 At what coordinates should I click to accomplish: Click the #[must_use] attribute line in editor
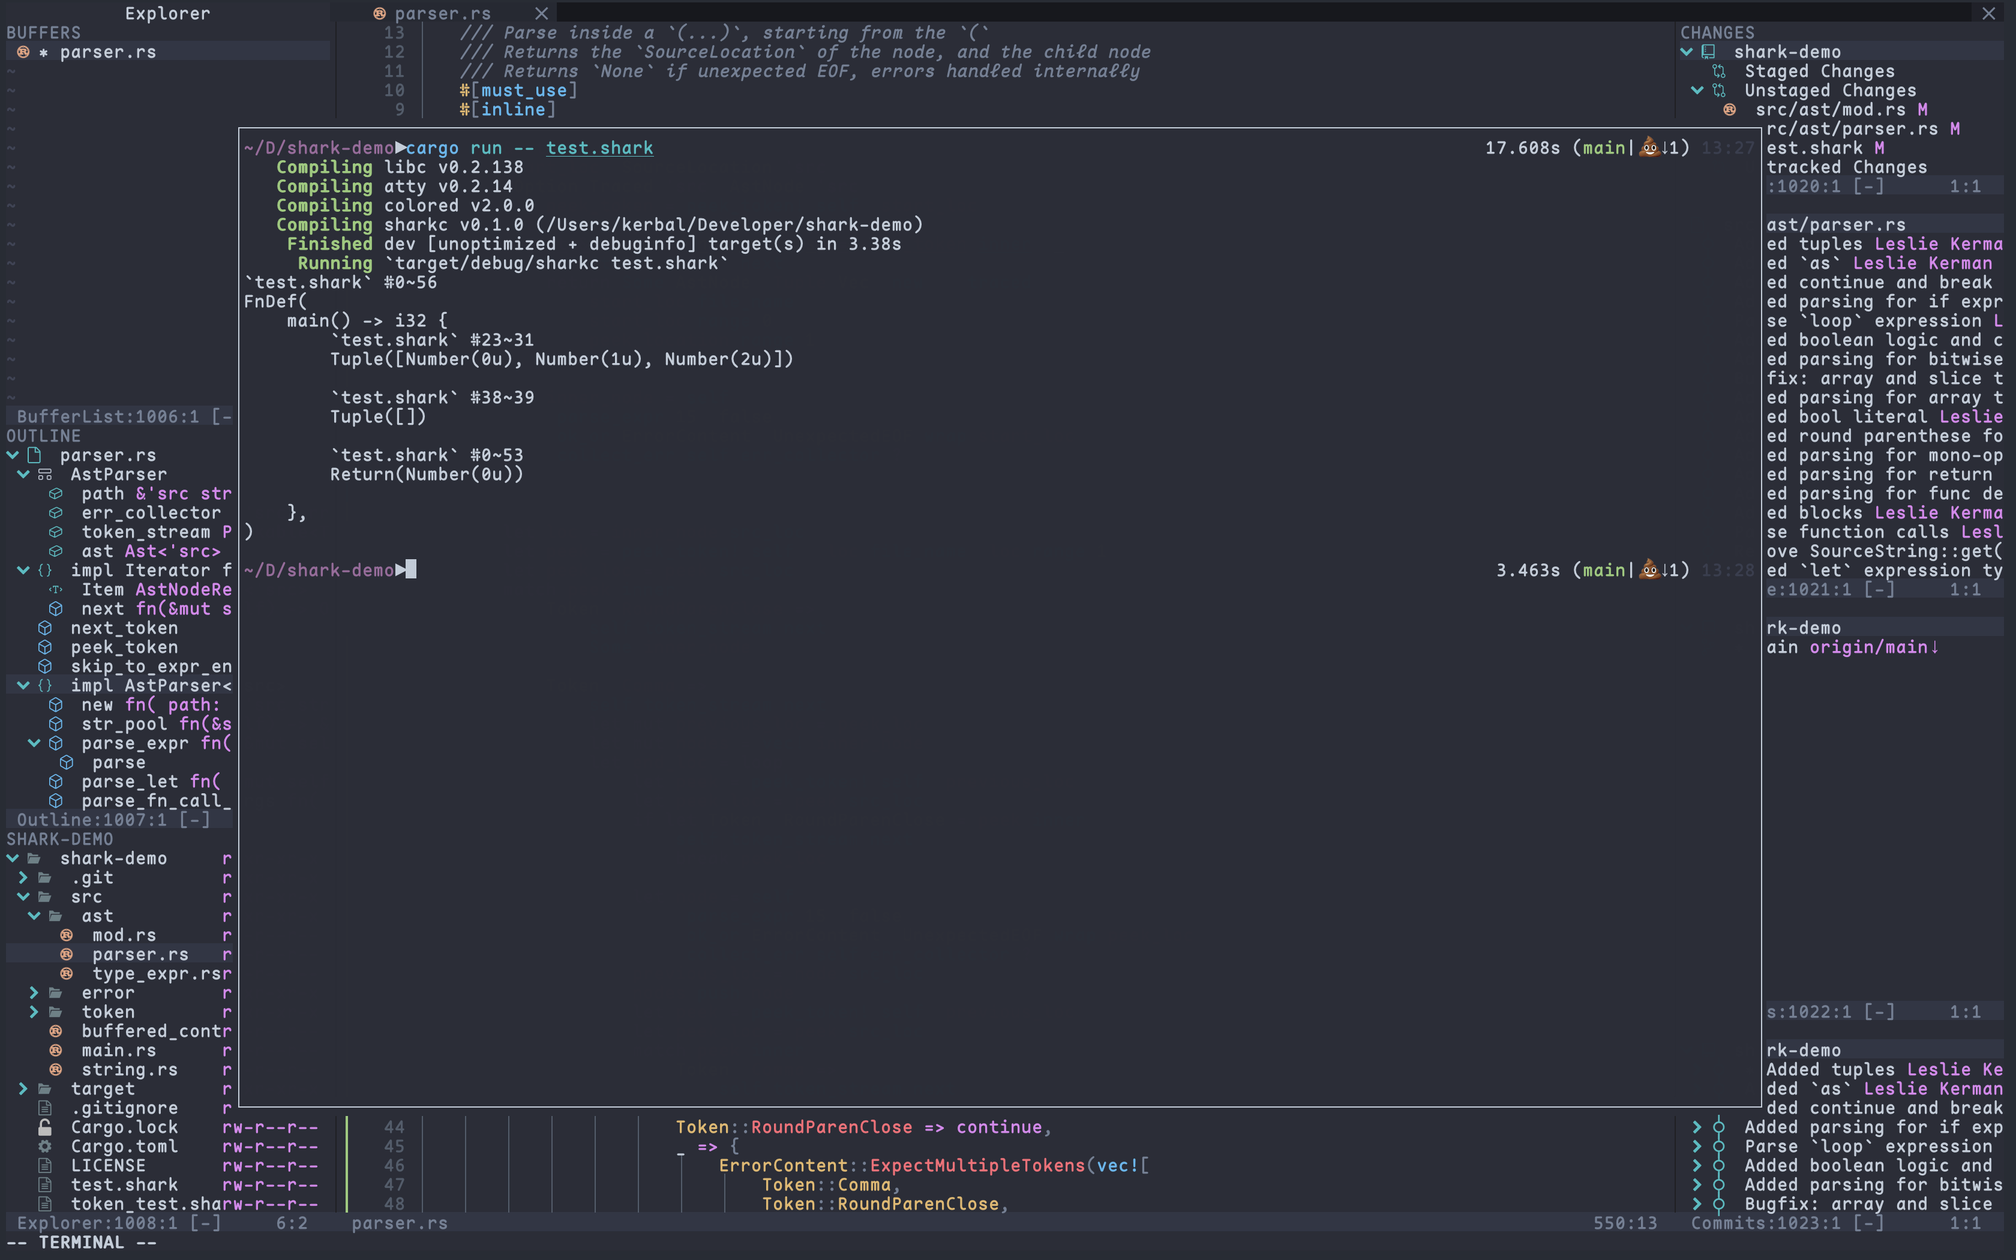(x=518, y=91)
